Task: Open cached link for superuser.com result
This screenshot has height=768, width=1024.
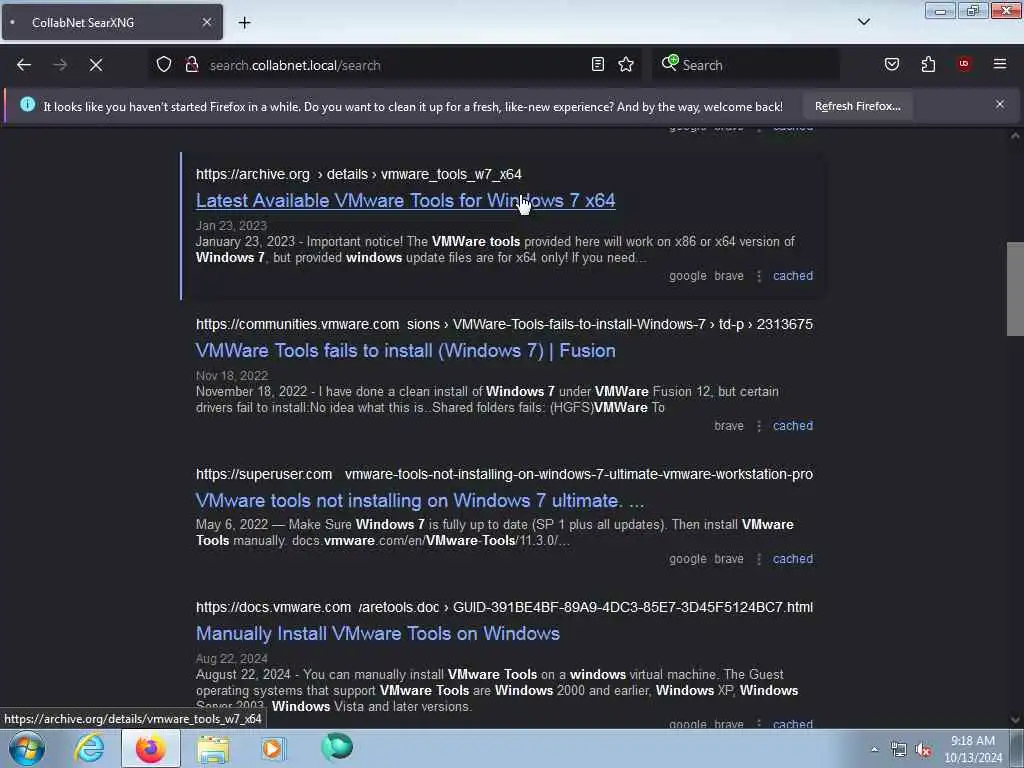Action: coord(793,559)
